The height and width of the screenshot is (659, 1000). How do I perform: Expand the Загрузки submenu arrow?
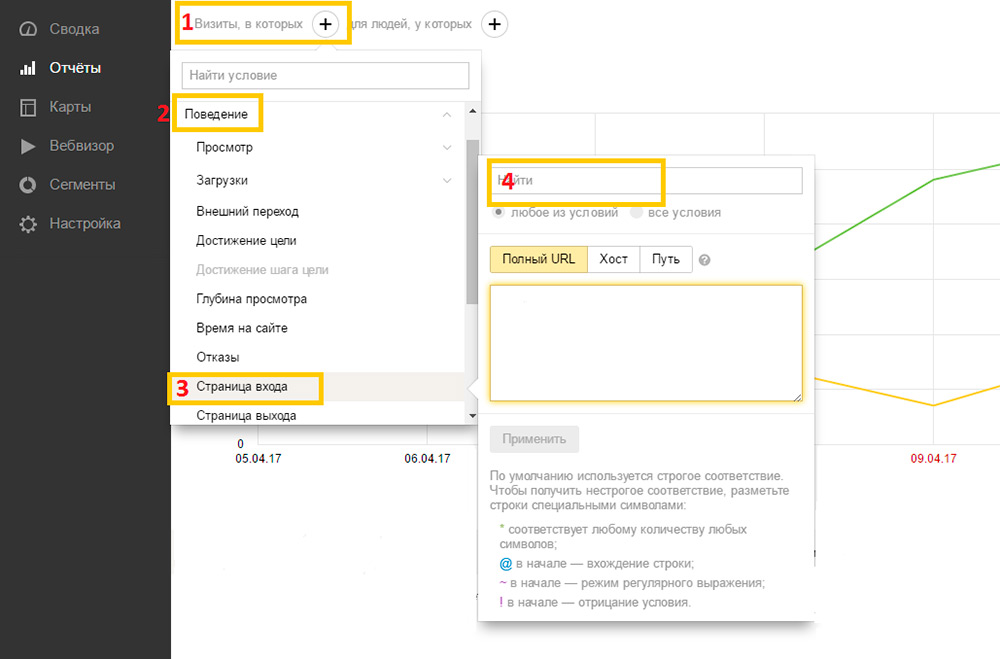click(x=446, y=181)
